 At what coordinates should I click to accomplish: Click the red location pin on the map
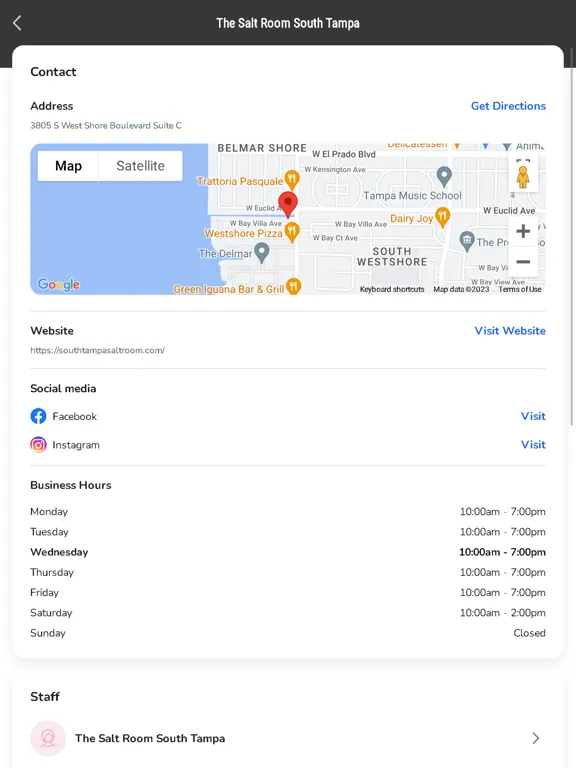(288, 204)
